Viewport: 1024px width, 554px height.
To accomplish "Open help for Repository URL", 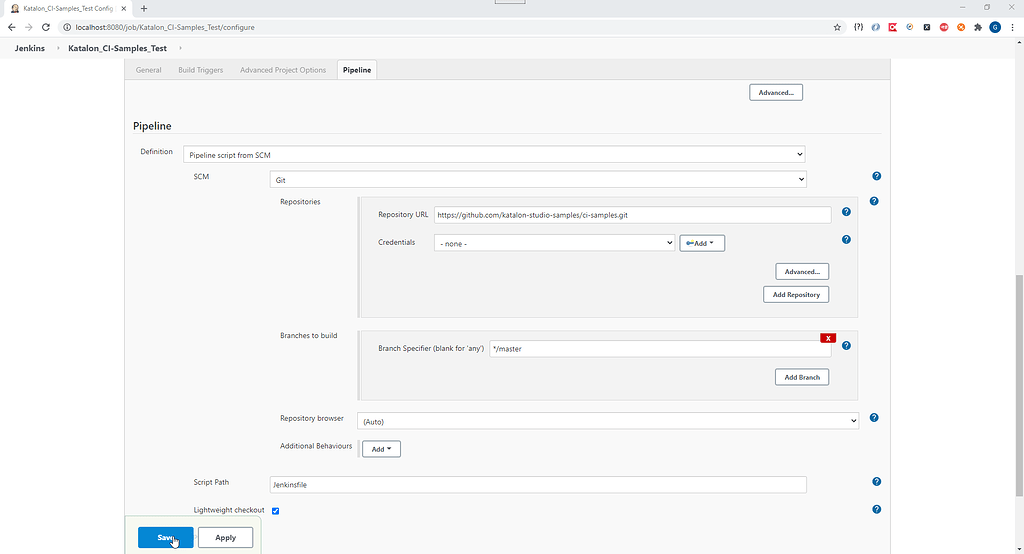I will point(846,212).
